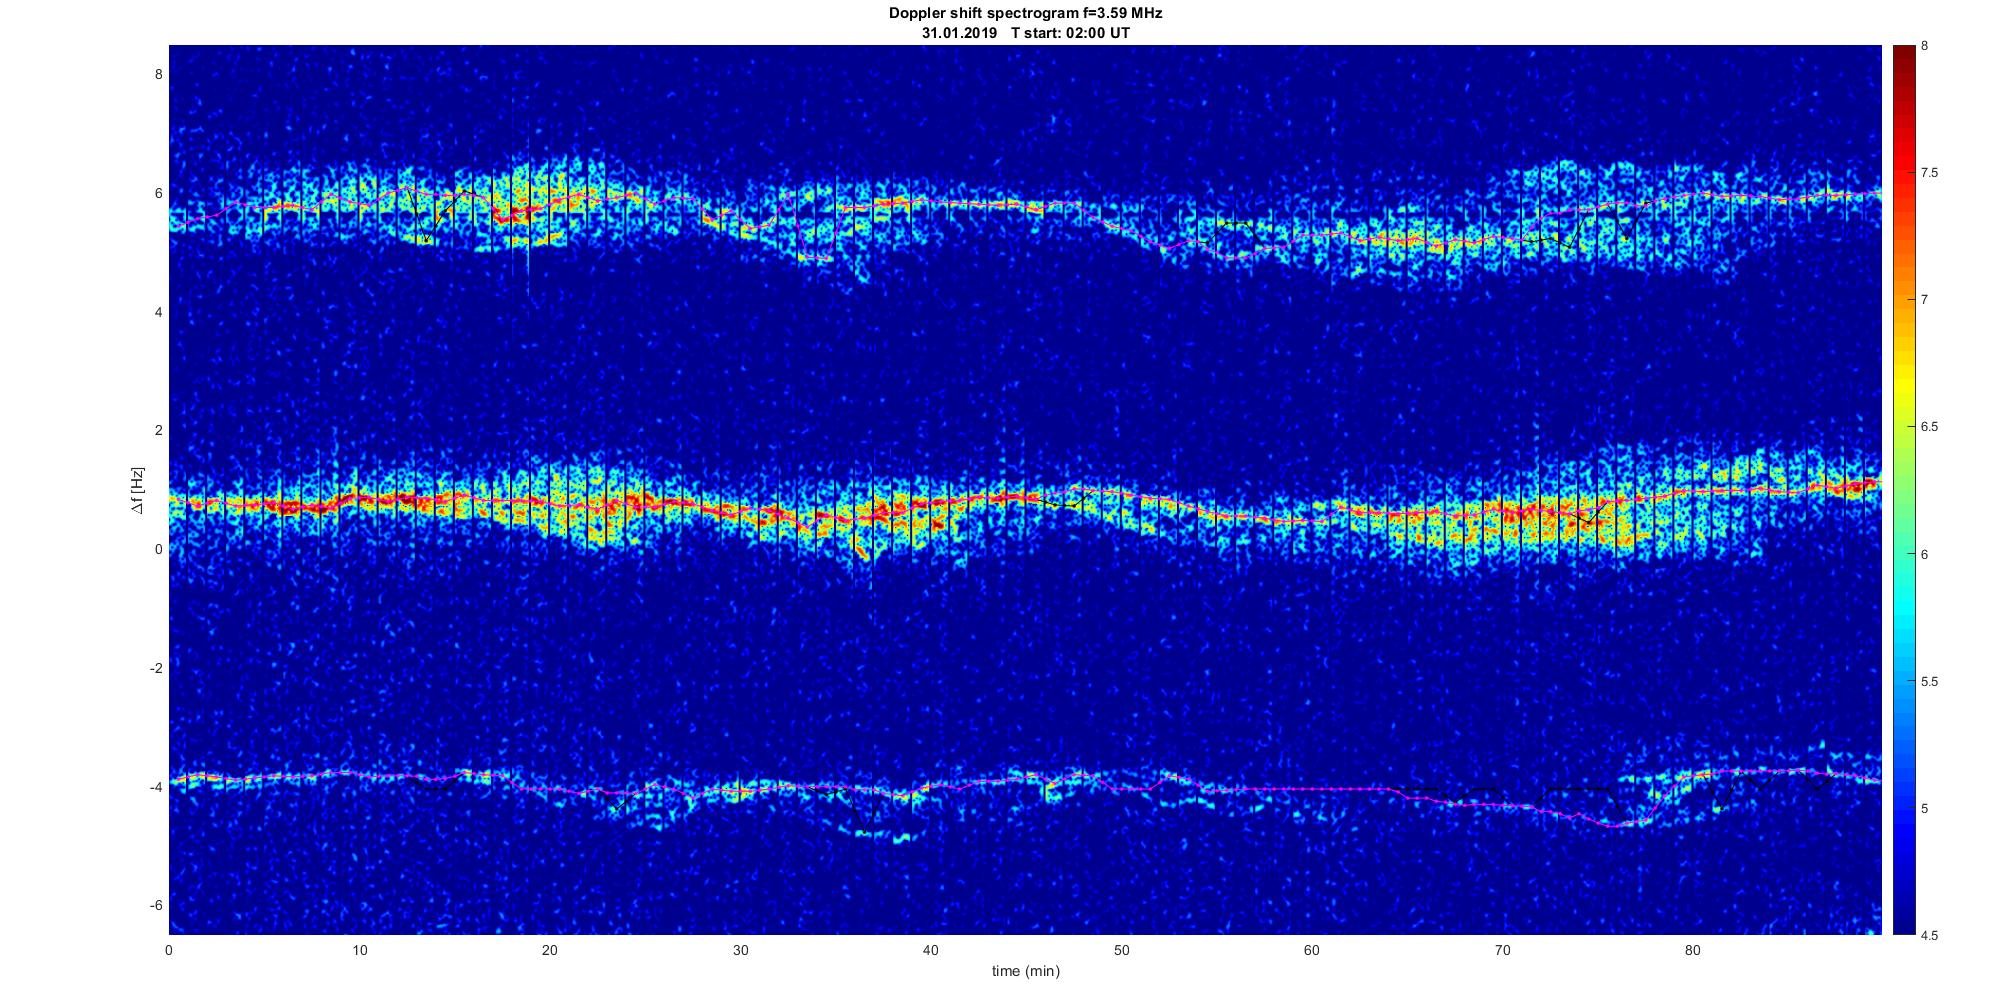Click the title 'Doppler shift spectrogram f=3.59 MHz'

point(1025,14)
